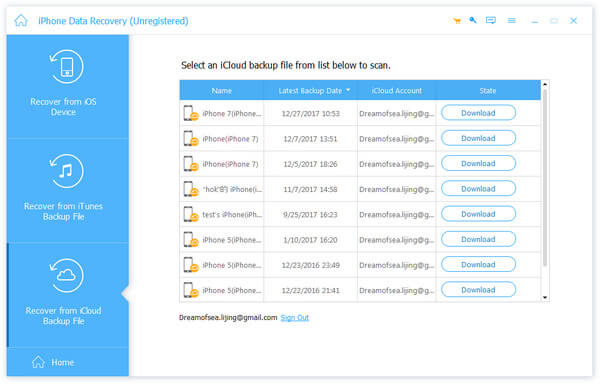Click the date 1/10/2017 16:20
This screenshot has width=600, height=384.
coord(310,240)
